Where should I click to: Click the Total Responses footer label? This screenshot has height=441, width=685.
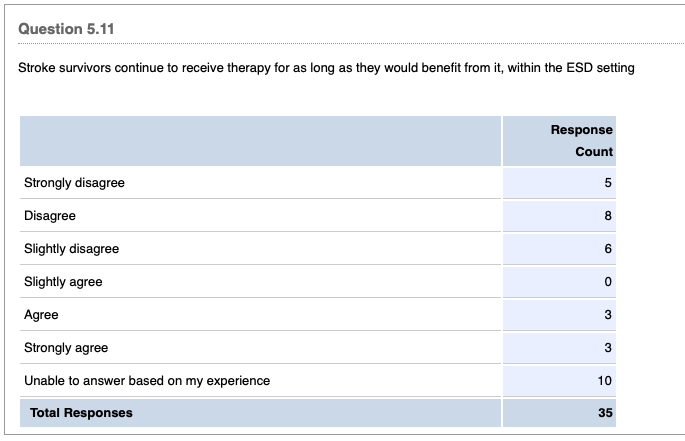[x=81, y=413]
